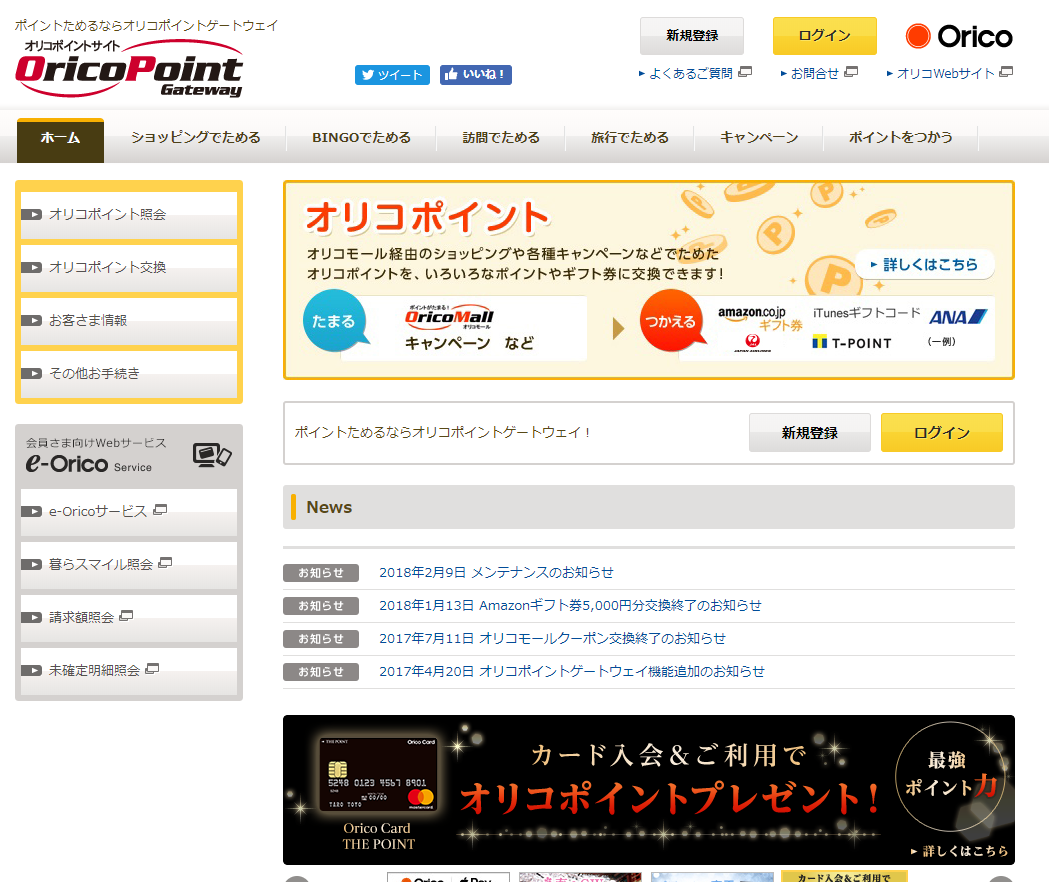This screenshot has width=1049, height=882.
Task: Click the Orico brand logo
Action: (x=959, y=37)
